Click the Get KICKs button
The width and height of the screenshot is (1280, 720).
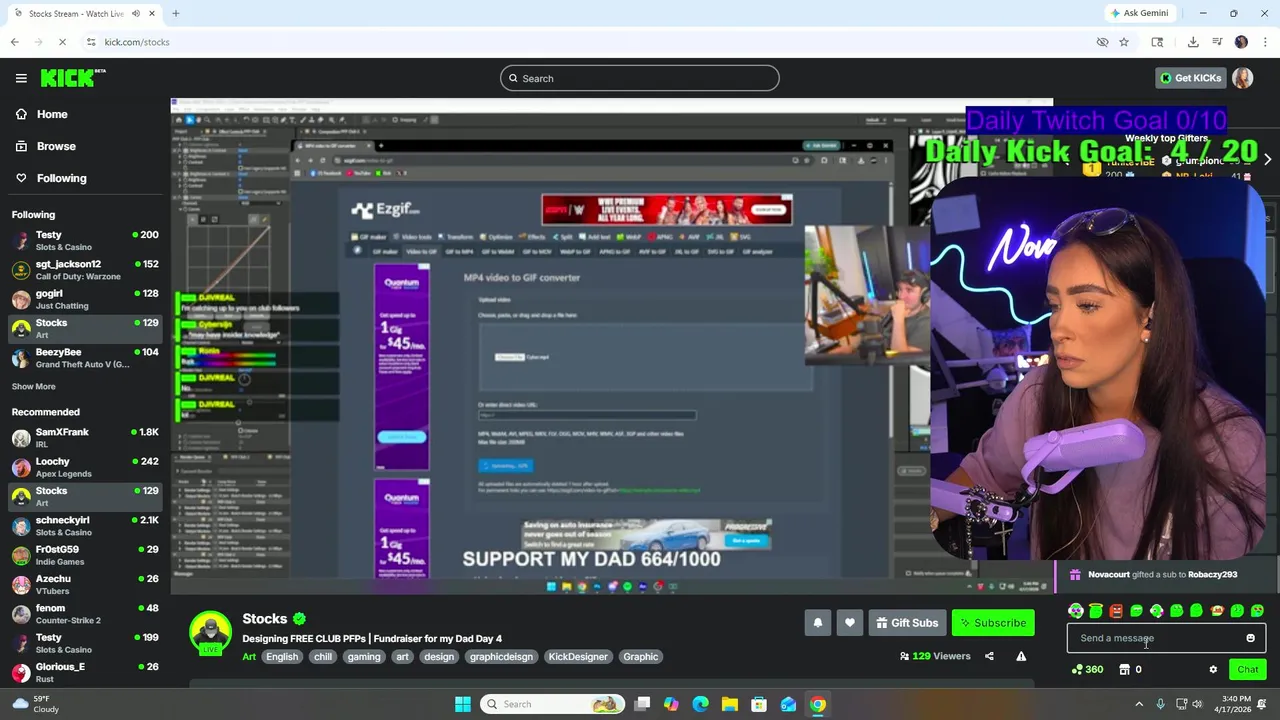click(1189, 78)
